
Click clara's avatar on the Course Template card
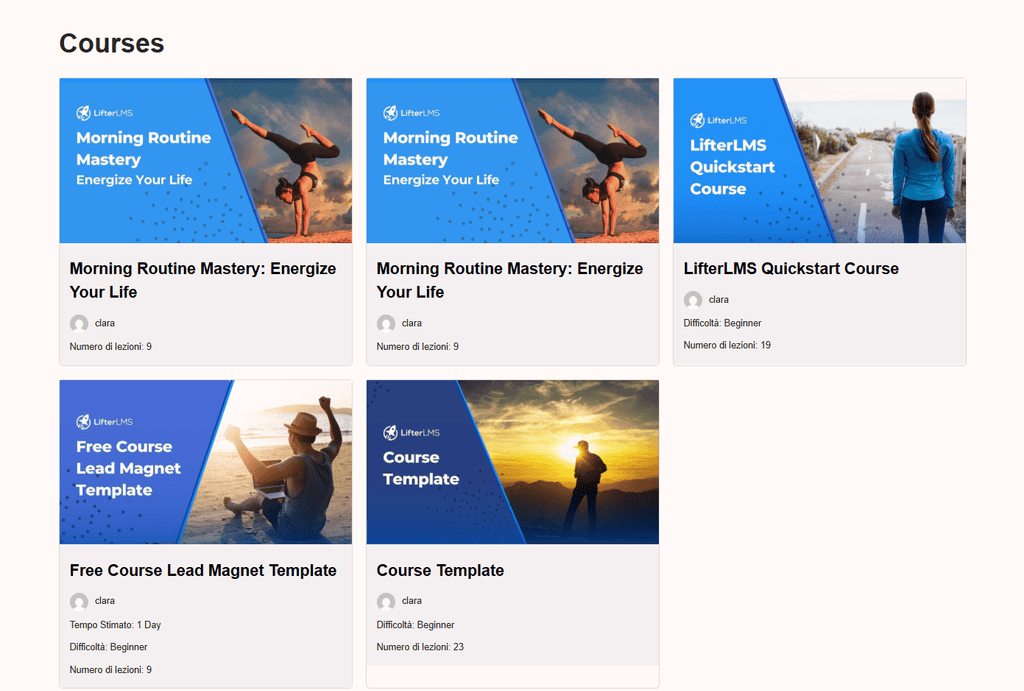tap(386, 602)
